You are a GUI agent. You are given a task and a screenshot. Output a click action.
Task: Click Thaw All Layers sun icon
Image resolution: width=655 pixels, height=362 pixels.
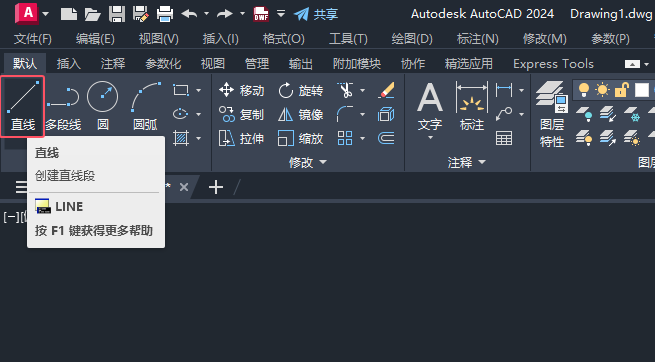[632, 138]
